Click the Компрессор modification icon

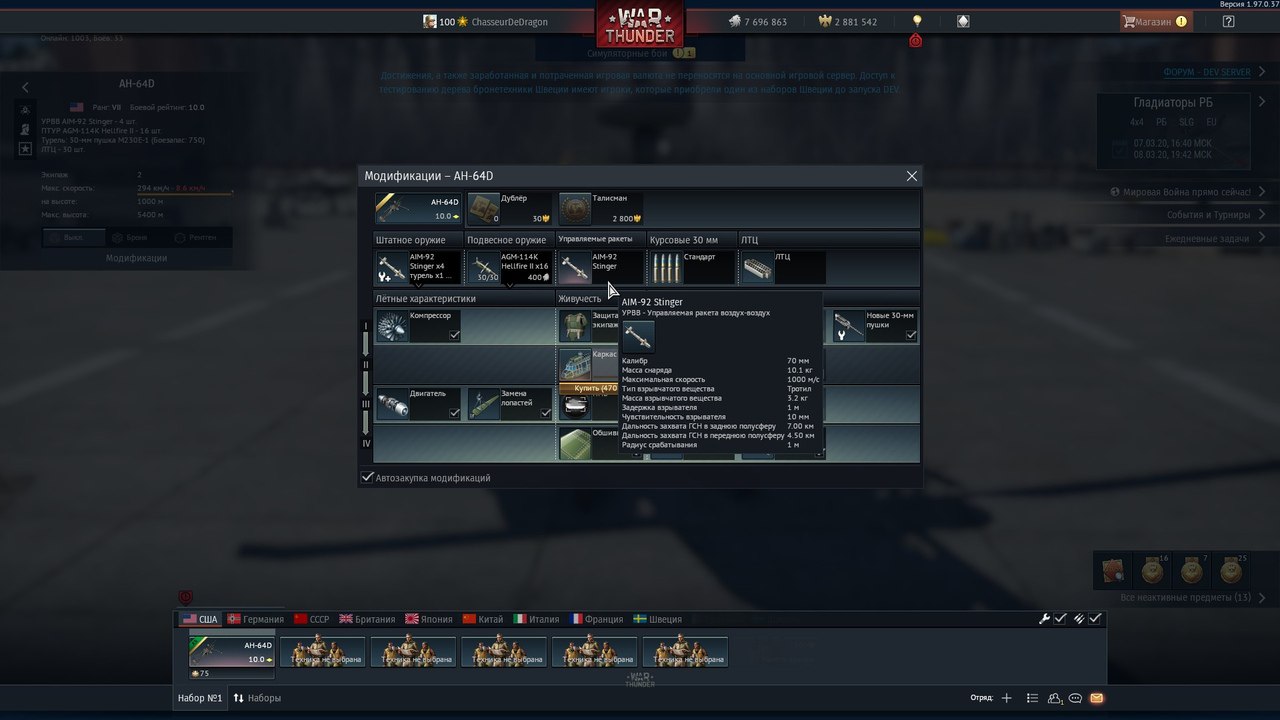coord(392,326)
